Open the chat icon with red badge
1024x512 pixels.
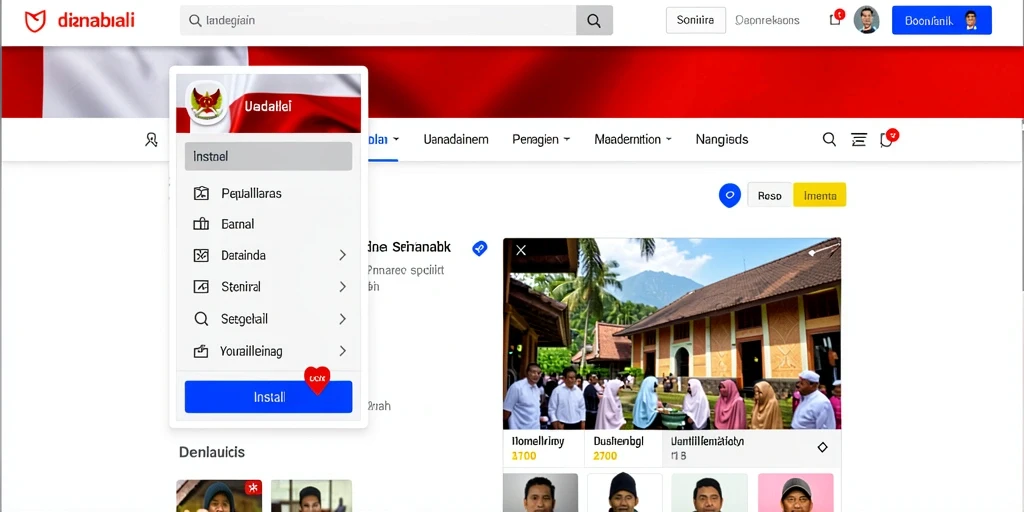pyautogui.click(x=888, y=138)
